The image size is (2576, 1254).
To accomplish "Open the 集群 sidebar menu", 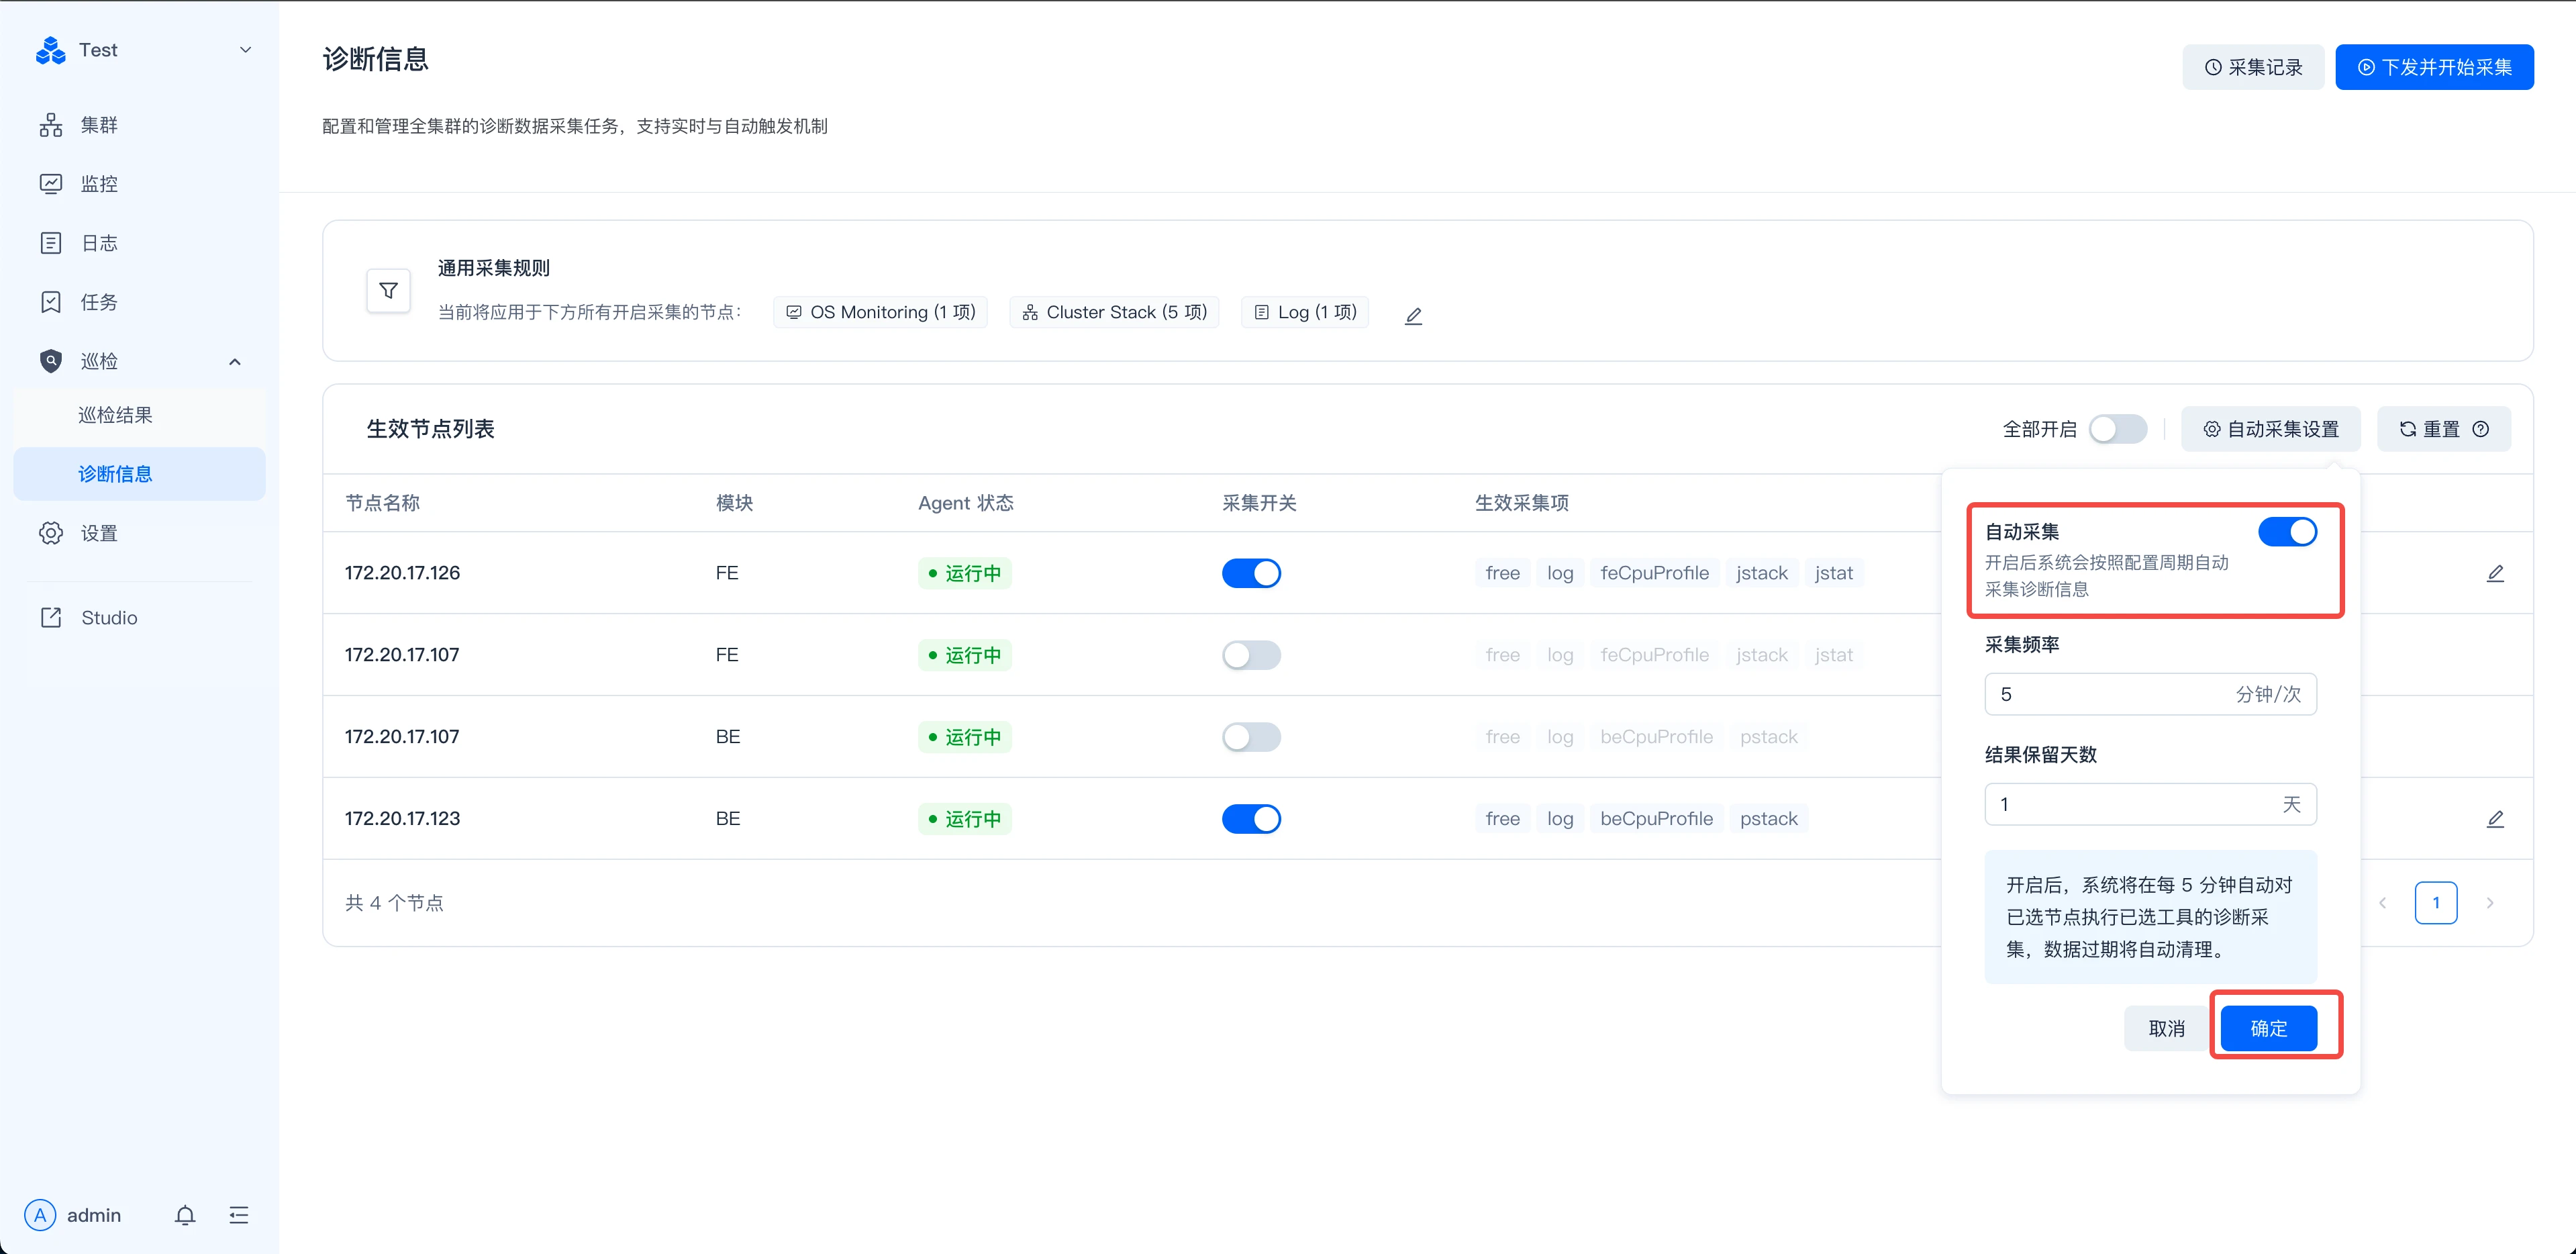I will point(139,125).
